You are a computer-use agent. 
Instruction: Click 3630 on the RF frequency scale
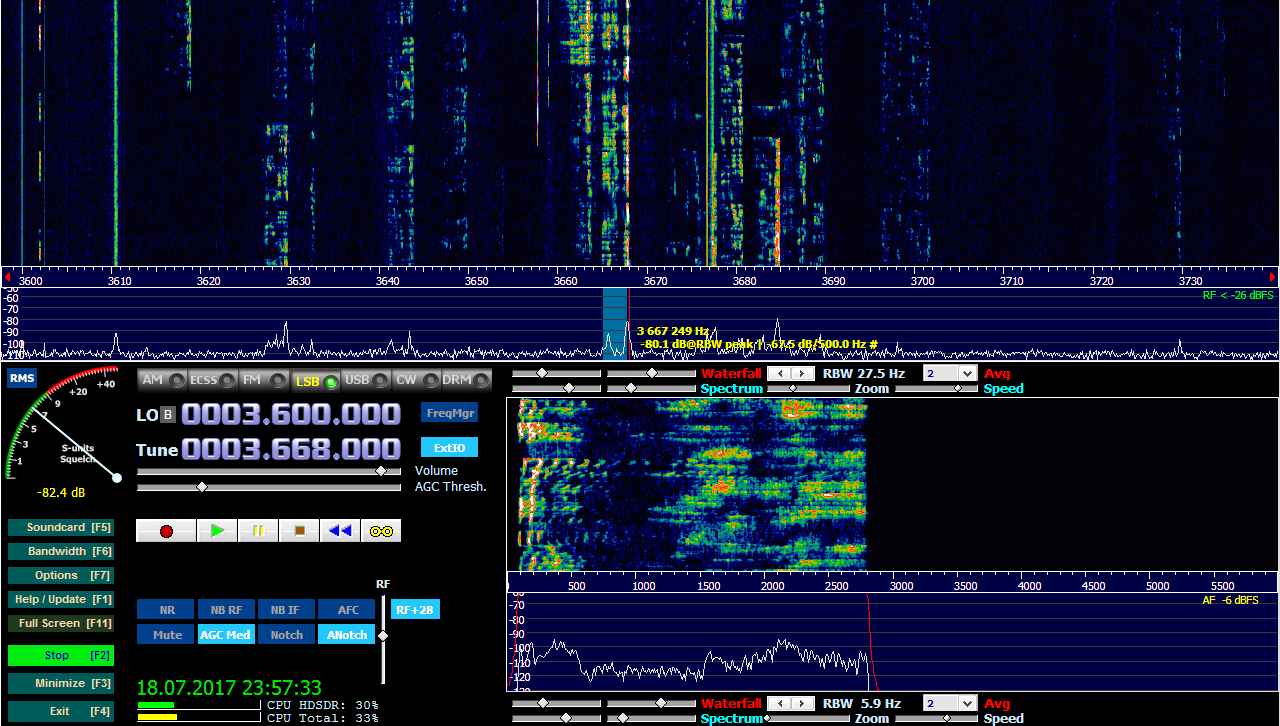coord(298,282)
